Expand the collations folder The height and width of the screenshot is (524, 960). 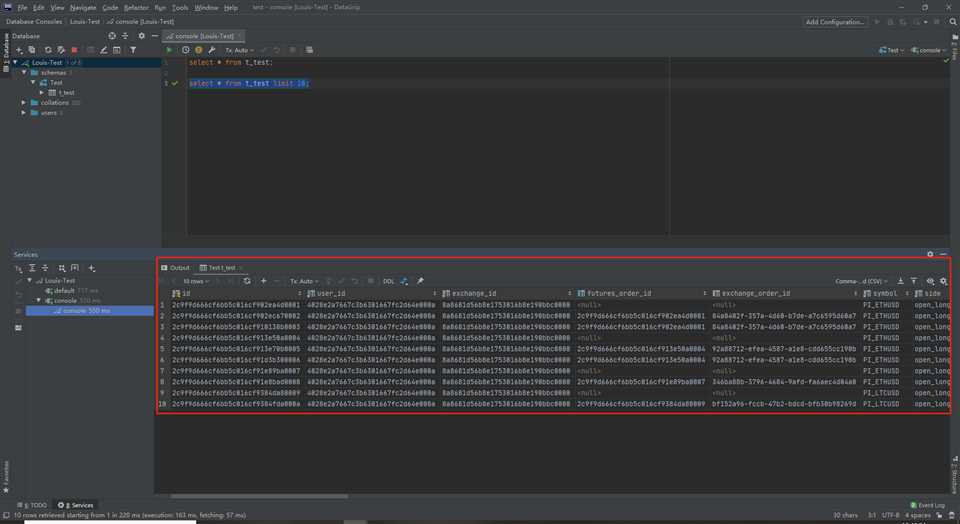tap(24, 103)
